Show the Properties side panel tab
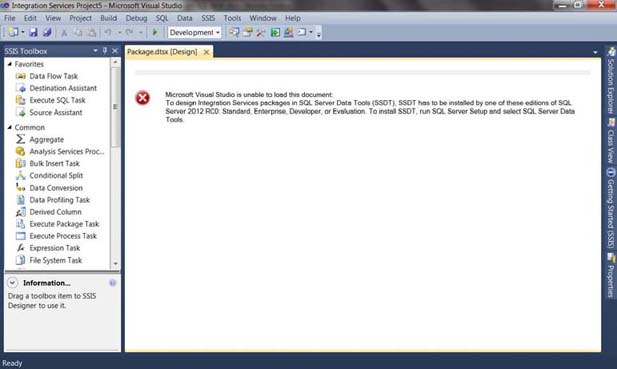The width and height of the screenshot is (617, 369). point(611,275)
